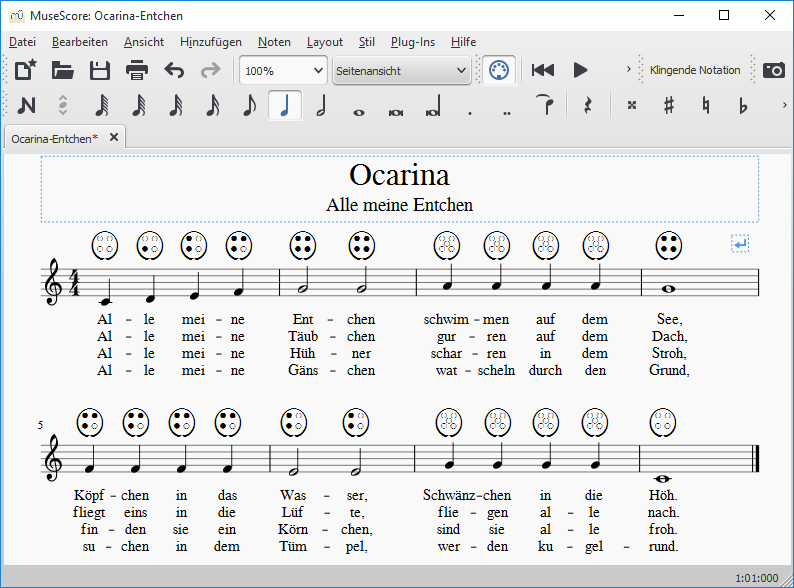The height and width of the screenshot is (588, 794).
Task: Rewind playback to the start
Action: coord(543,70)
